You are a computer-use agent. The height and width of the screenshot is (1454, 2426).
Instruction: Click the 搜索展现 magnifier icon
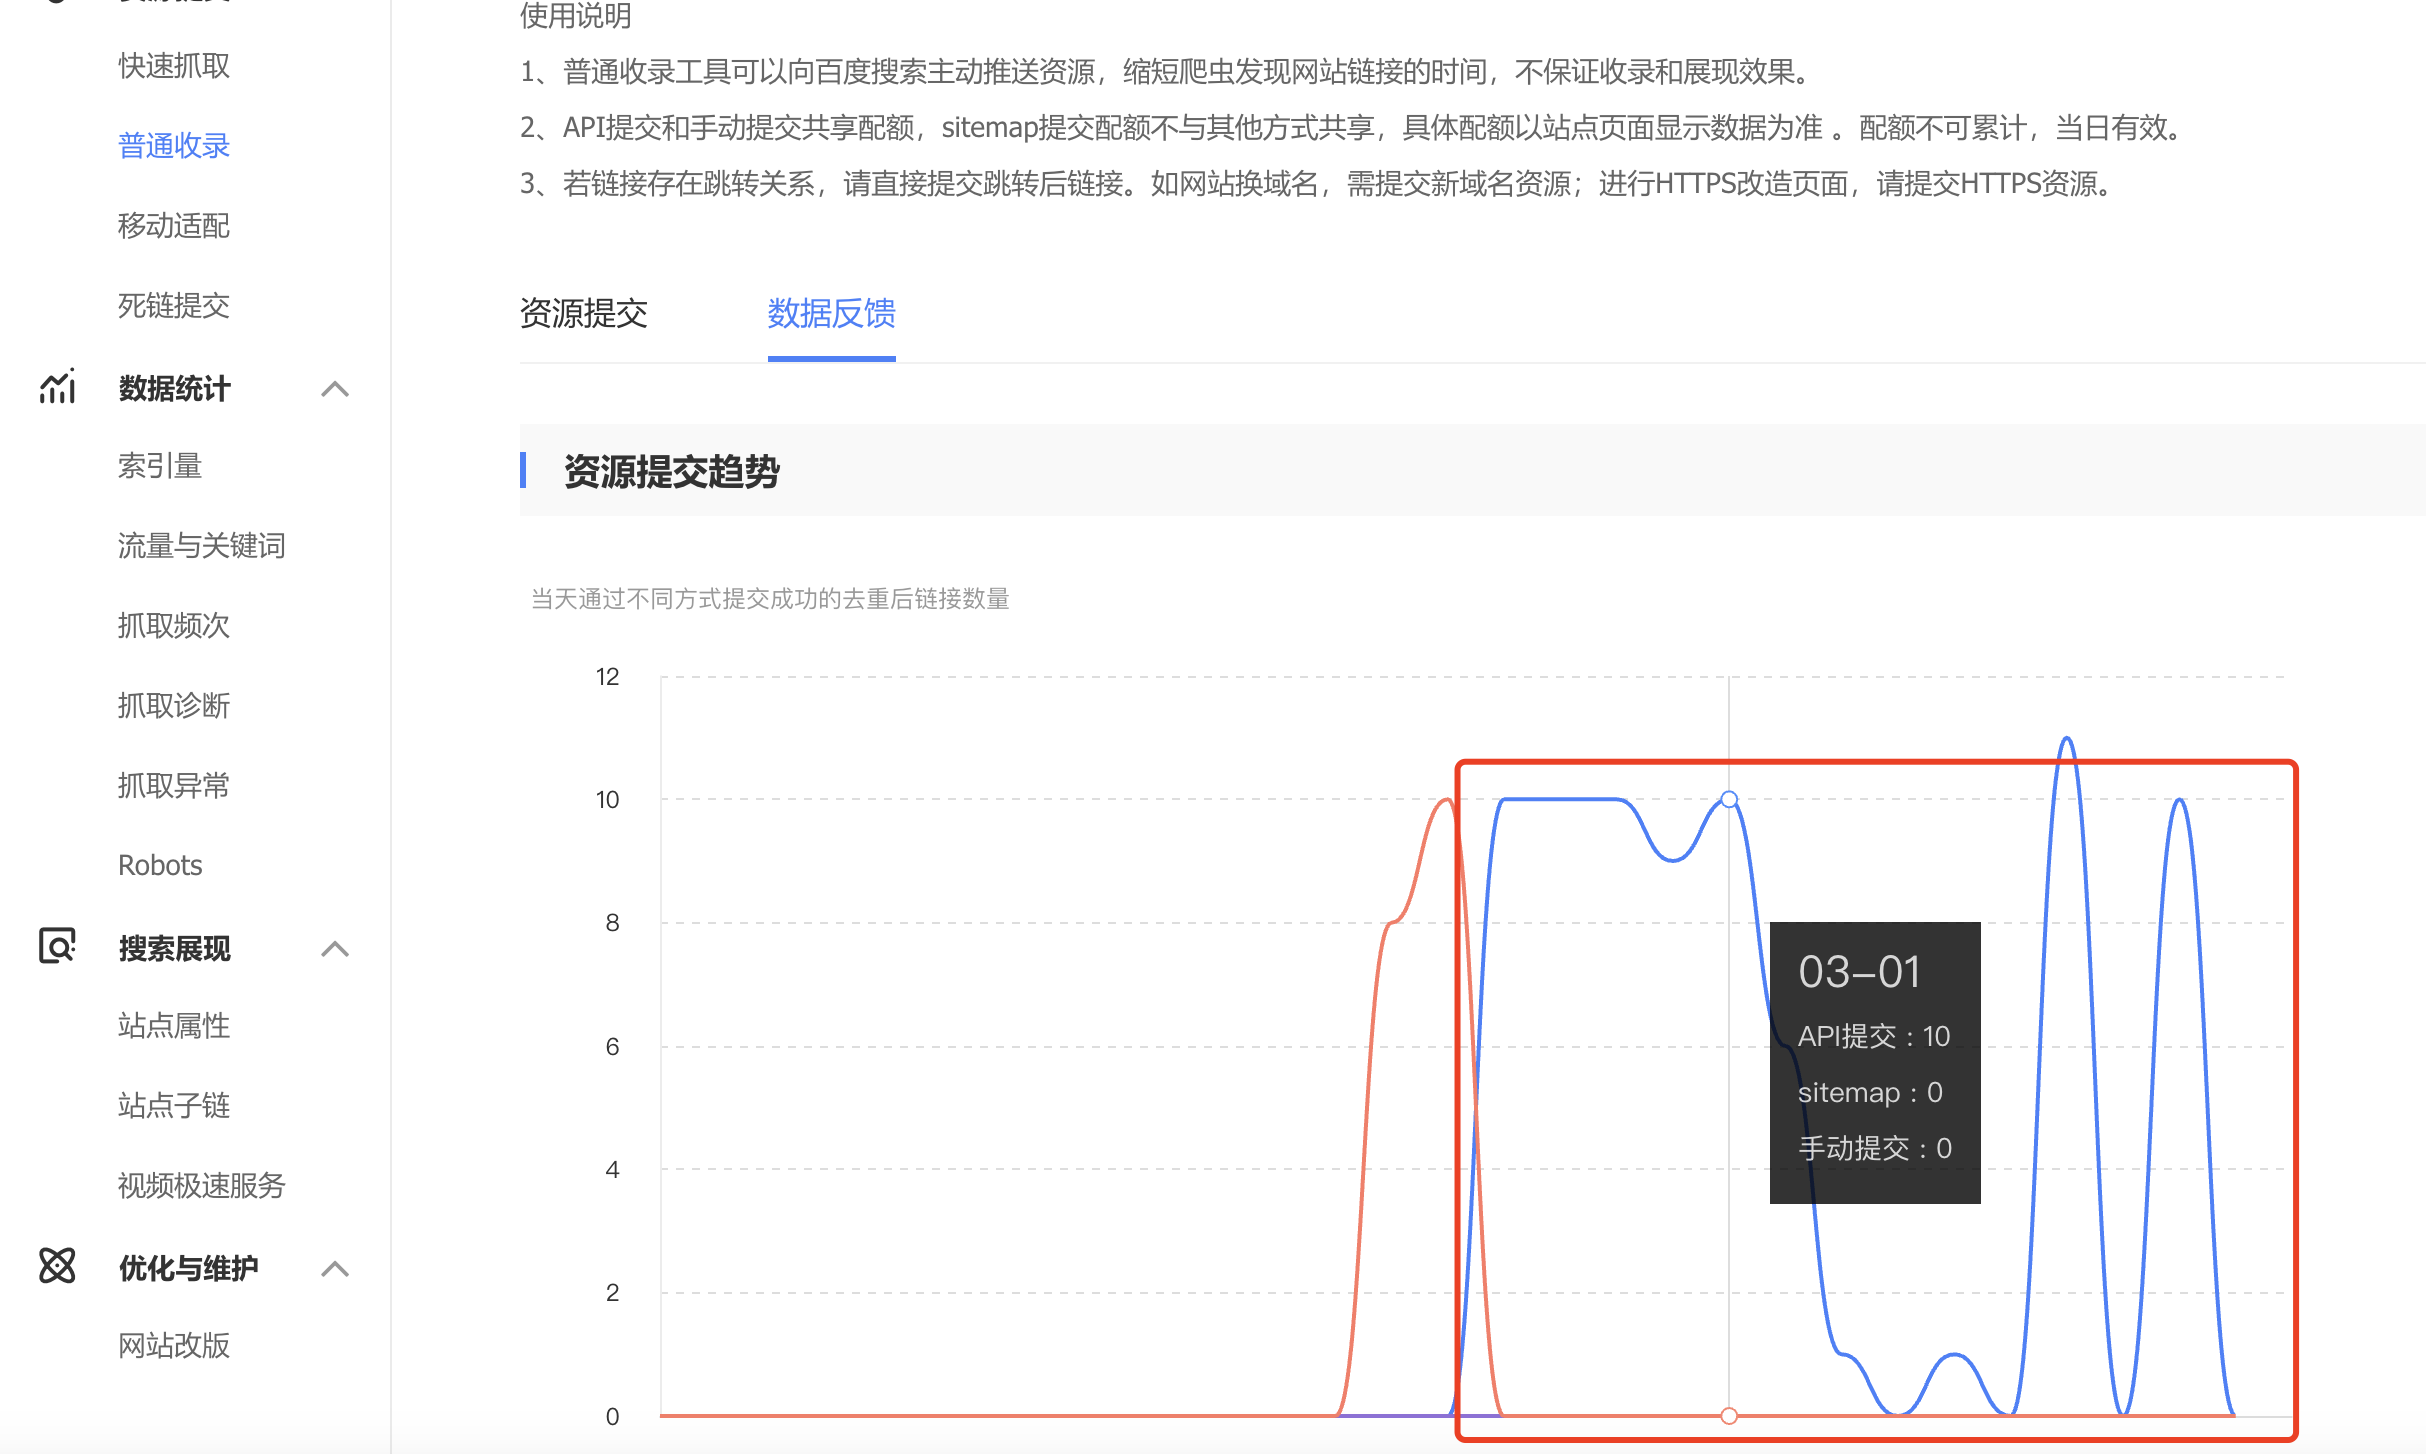pos(57,946)
